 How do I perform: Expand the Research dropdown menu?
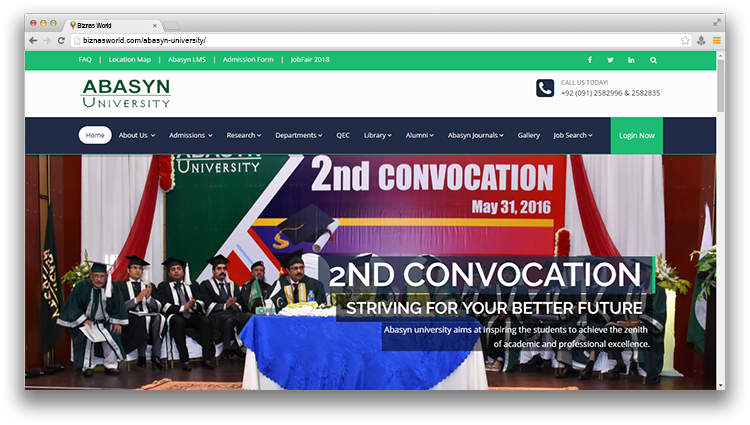pos(243,135)
